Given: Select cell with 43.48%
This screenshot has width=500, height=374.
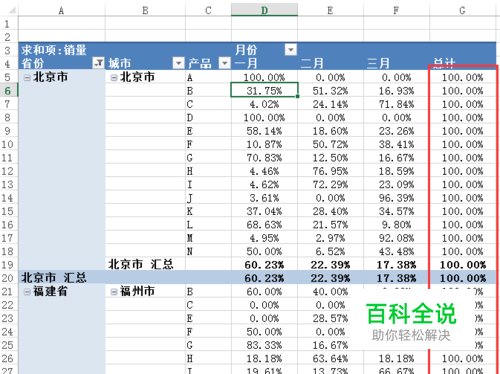Looking at the screenshot, I should coord(396,252).
